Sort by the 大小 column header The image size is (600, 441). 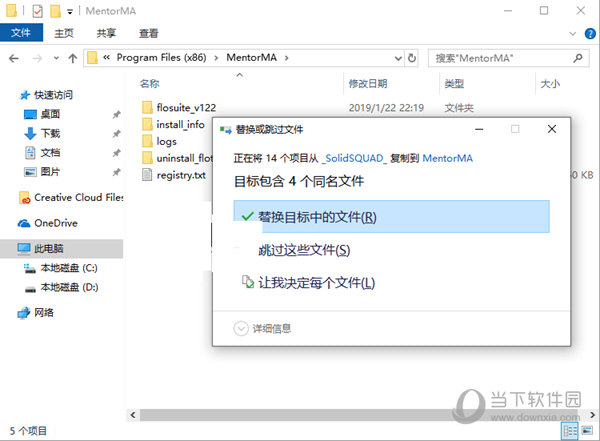tap(550, 83)
